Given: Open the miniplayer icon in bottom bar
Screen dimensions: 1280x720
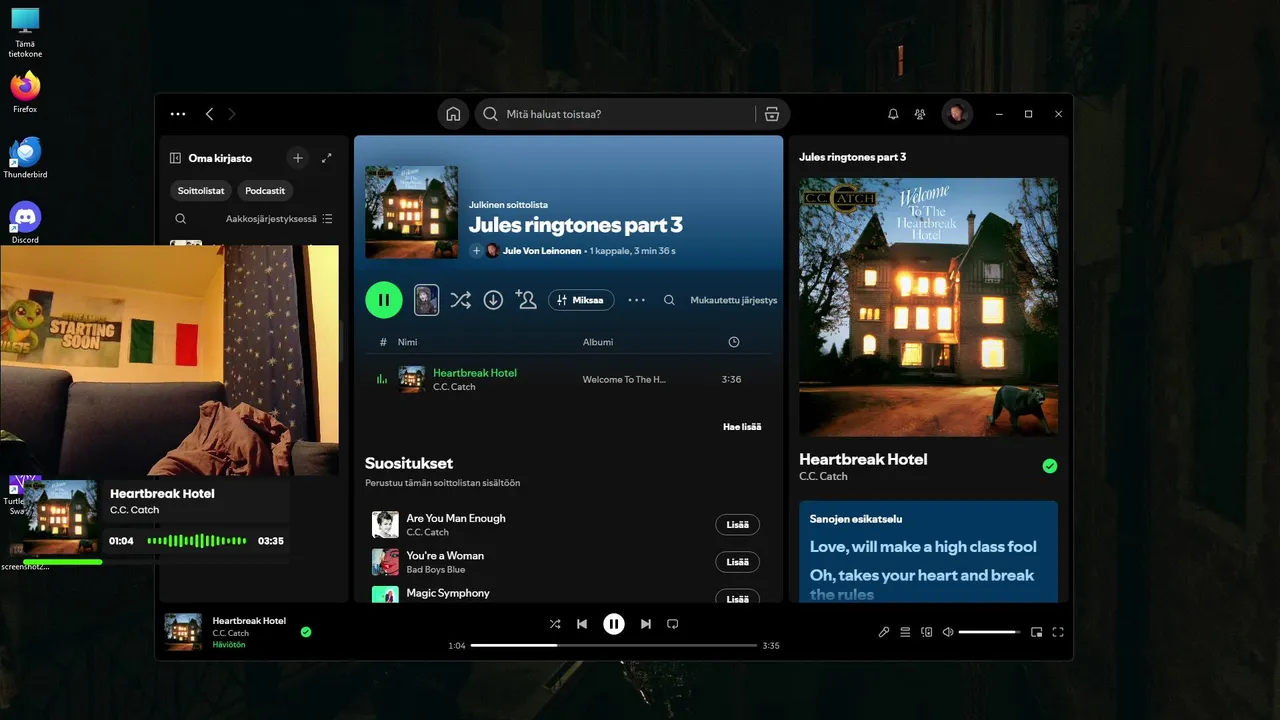Looking at the screenshot, I should [x=1037, y=632].
